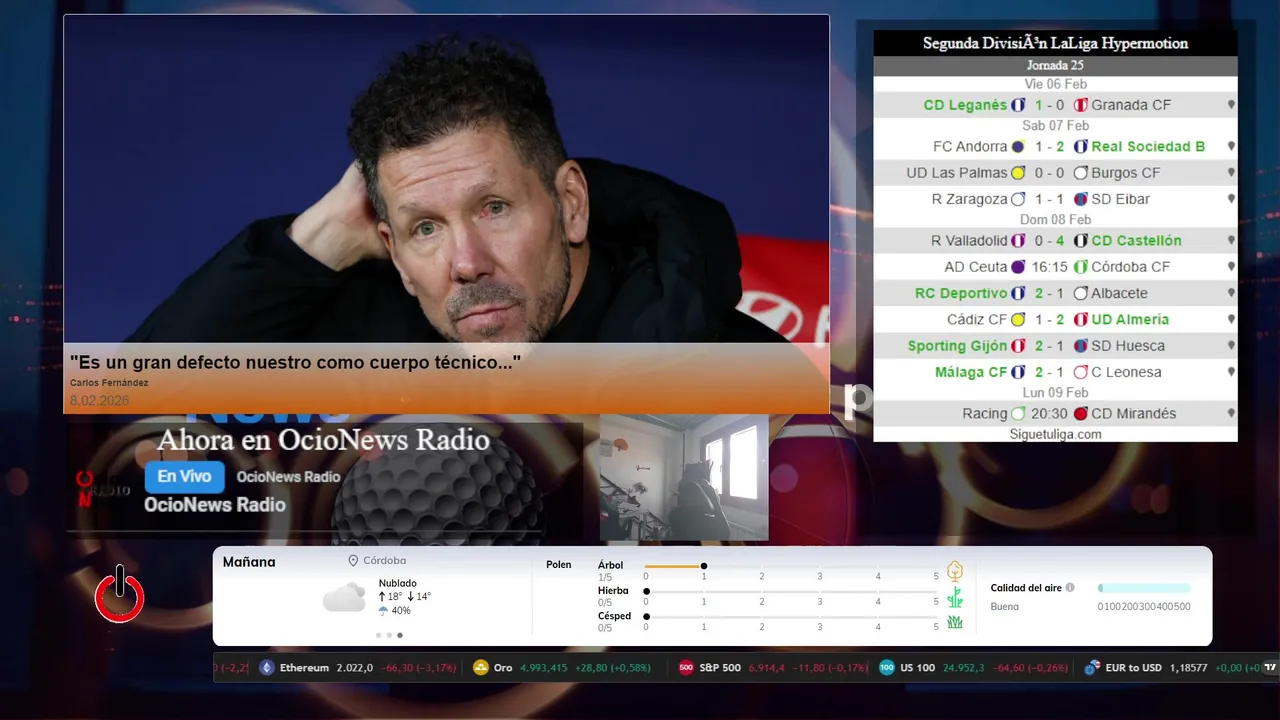Click the Granada CF team crest
This screenshot has height=720, width=1280.
point(1081,105)
